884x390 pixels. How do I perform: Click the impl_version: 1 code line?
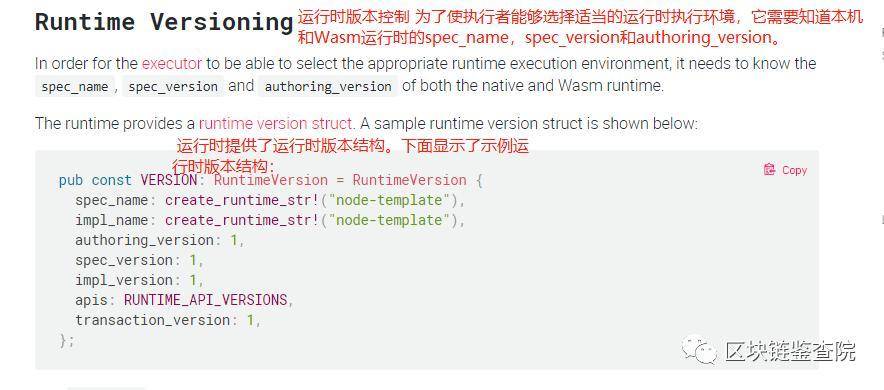coord(139,280)
